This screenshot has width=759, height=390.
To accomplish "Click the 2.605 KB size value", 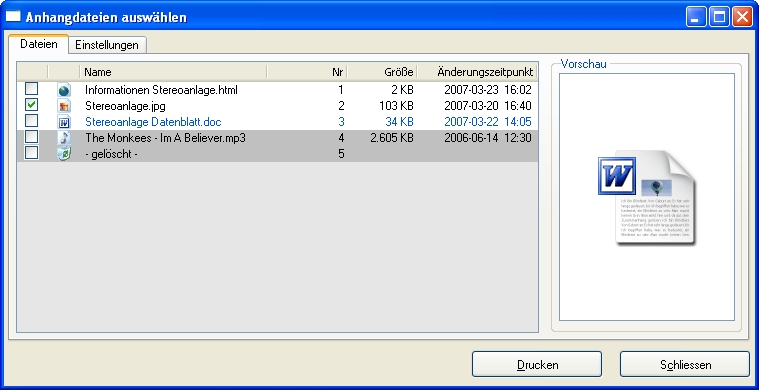I will coord(391,138).
